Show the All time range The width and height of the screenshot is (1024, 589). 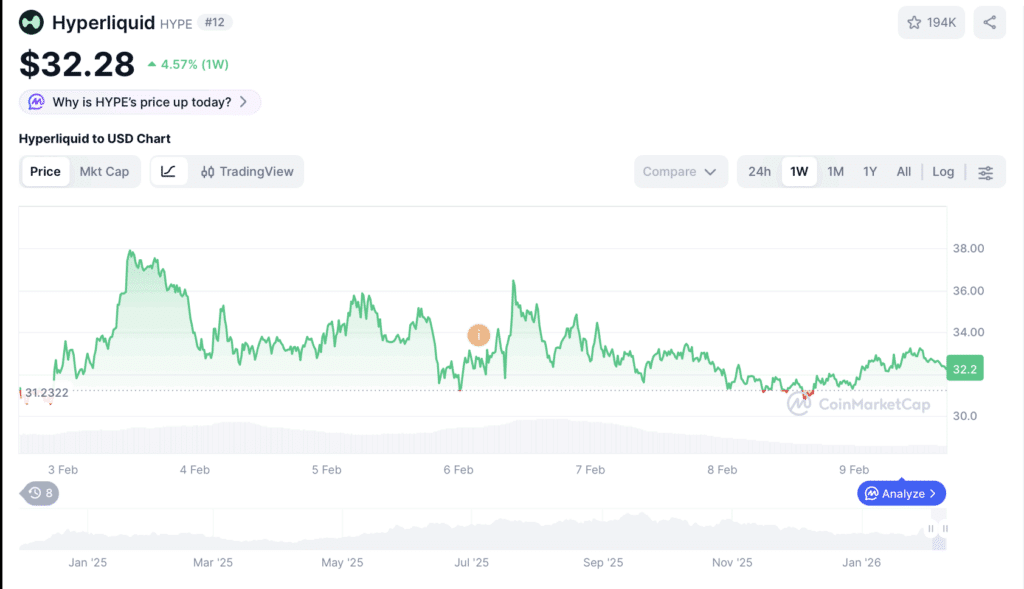904,172
